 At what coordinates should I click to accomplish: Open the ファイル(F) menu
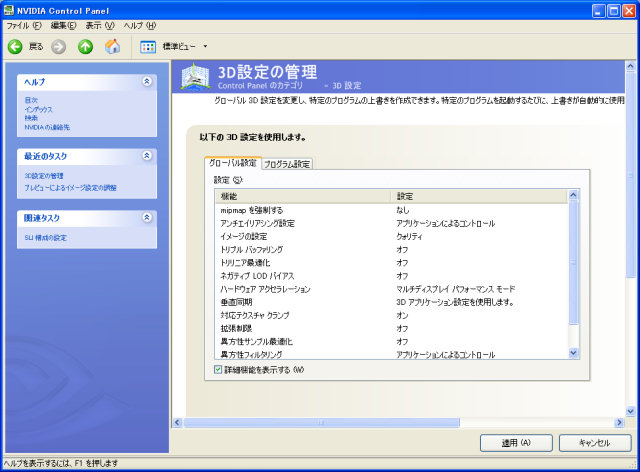coord(24,26)
